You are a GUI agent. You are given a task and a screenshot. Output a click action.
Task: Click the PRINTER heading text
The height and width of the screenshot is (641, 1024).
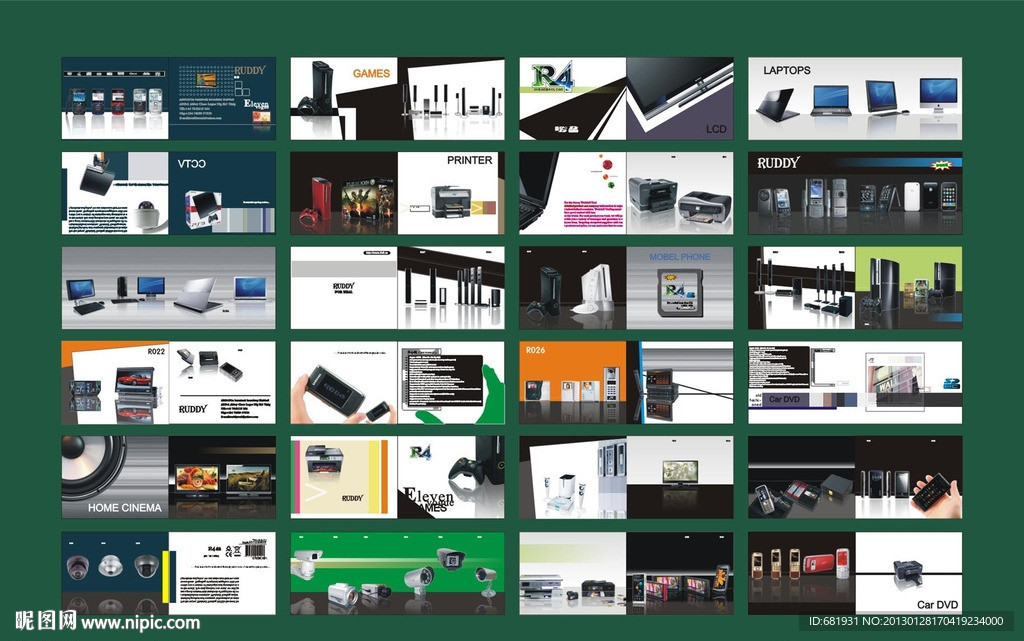[469, 160]
